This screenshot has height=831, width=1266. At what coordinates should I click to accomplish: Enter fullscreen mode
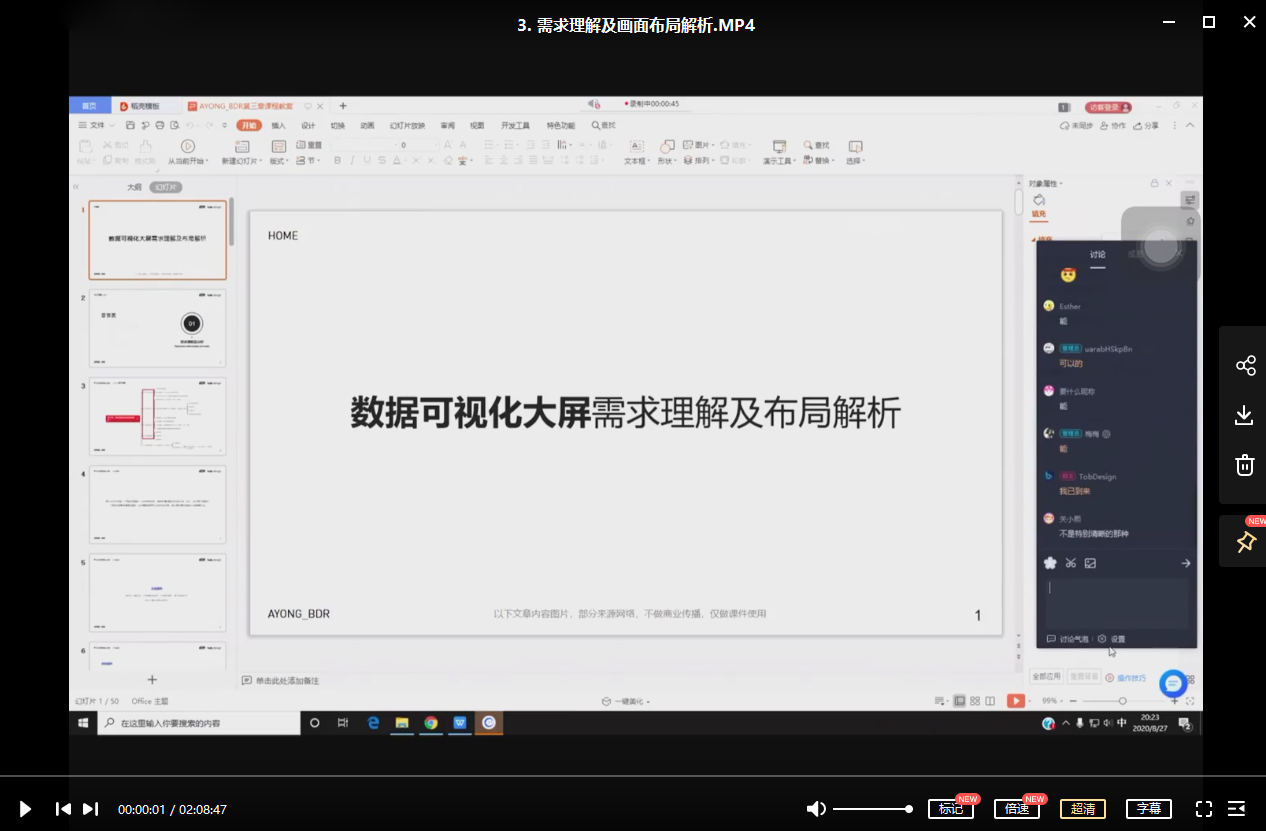coord(1204,809)
